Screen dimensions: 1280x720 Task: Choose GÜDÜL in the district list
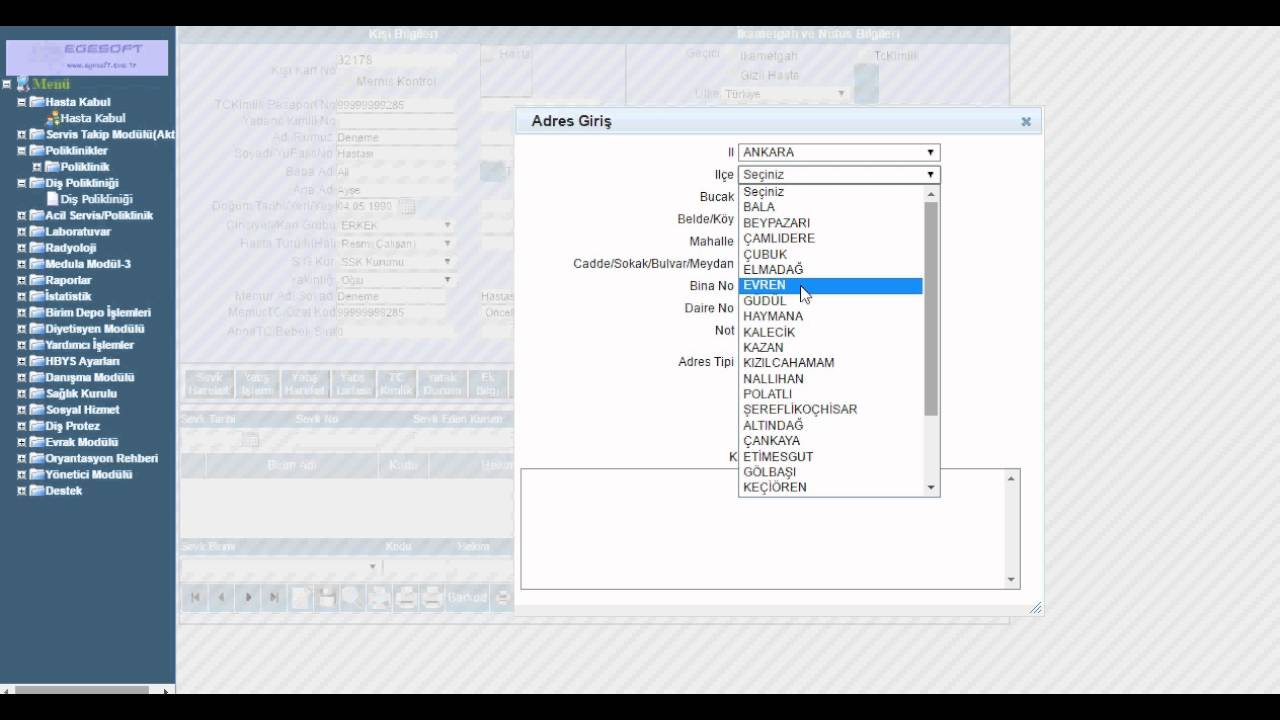[830, 301]
